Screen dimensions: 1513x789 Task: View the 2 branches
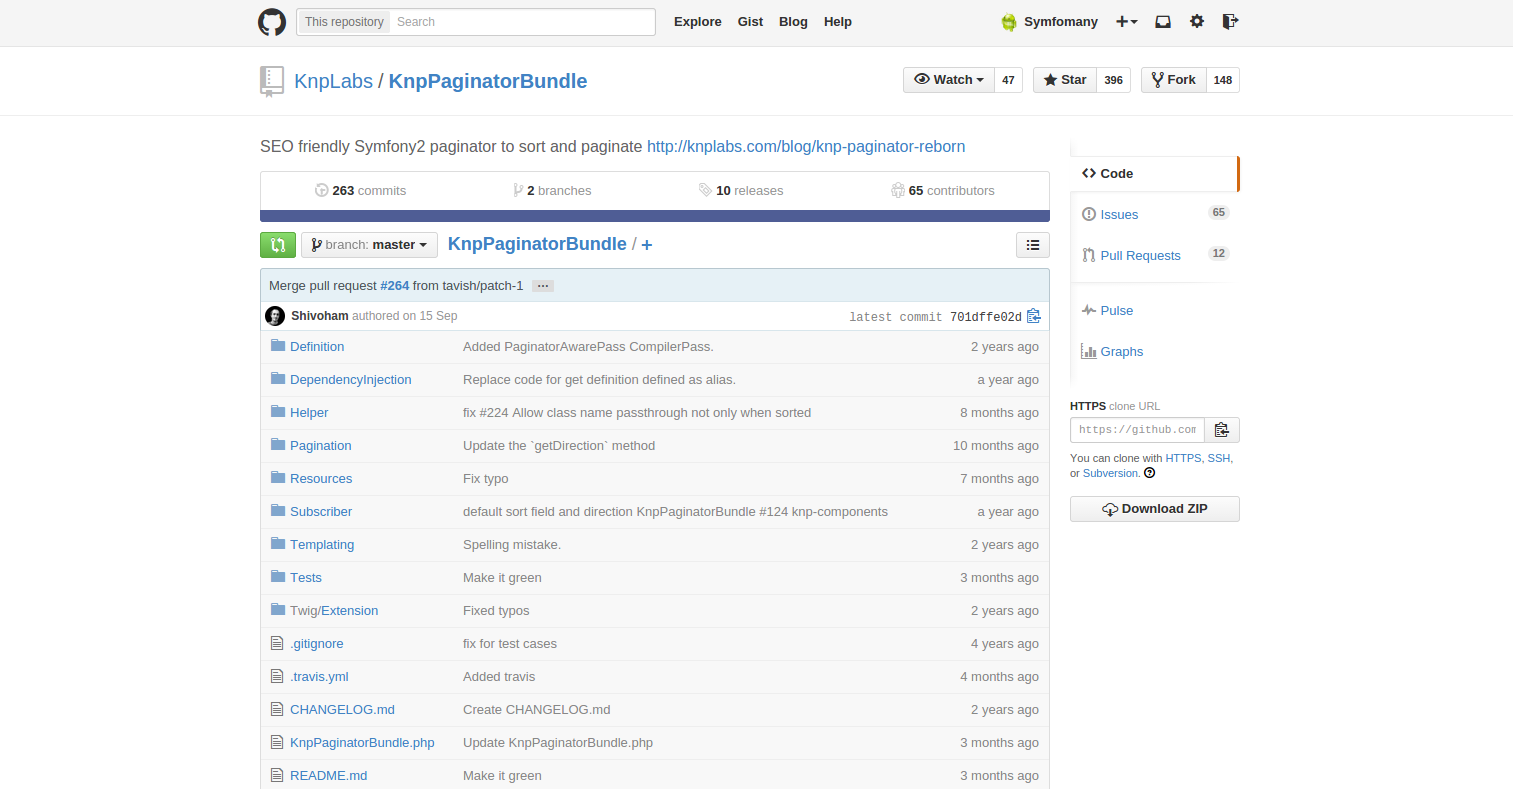pos(552,190)
